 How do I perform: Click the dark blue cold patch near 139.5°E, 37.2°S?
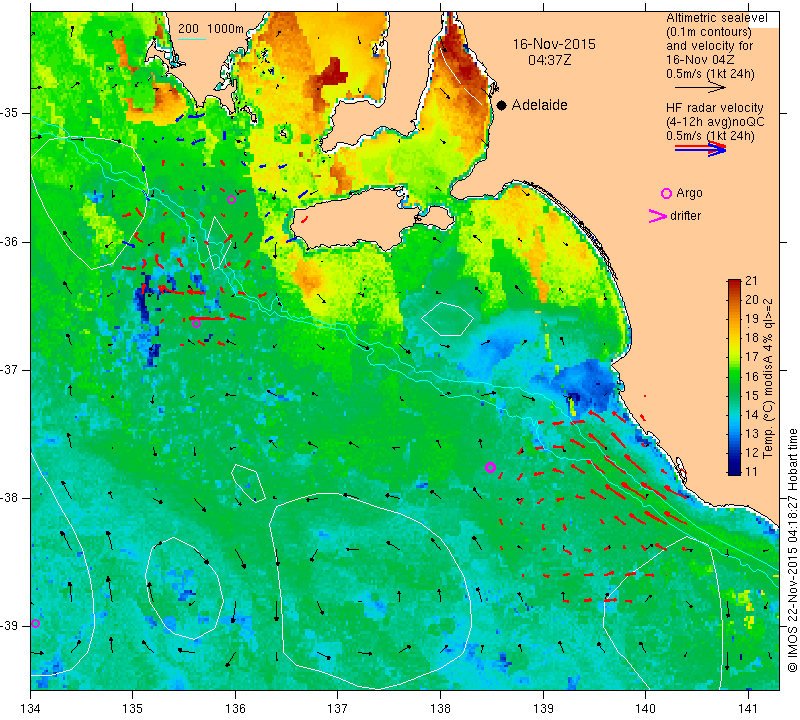(x=587, y=386)
